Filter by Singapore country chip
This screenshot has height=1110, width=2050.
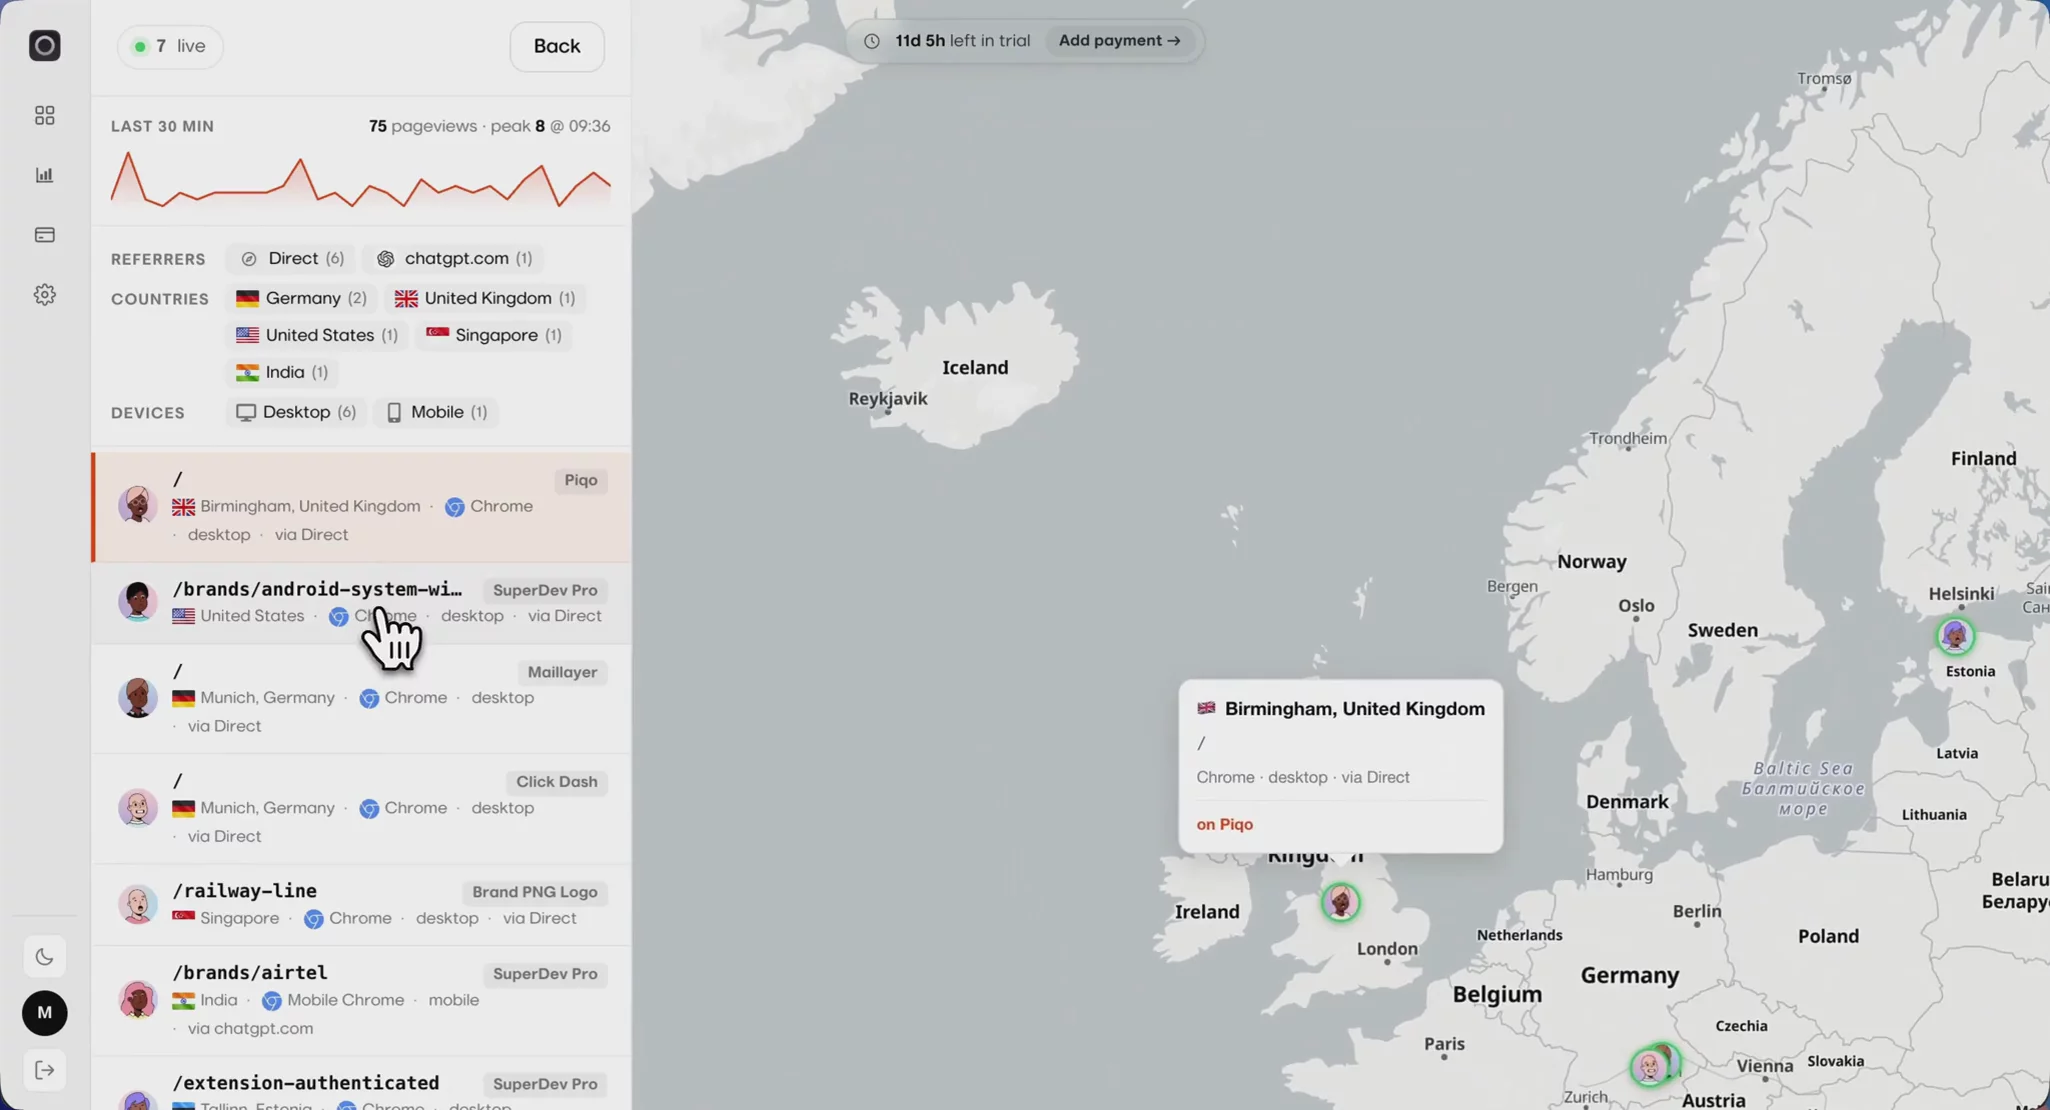click(494, 336)
